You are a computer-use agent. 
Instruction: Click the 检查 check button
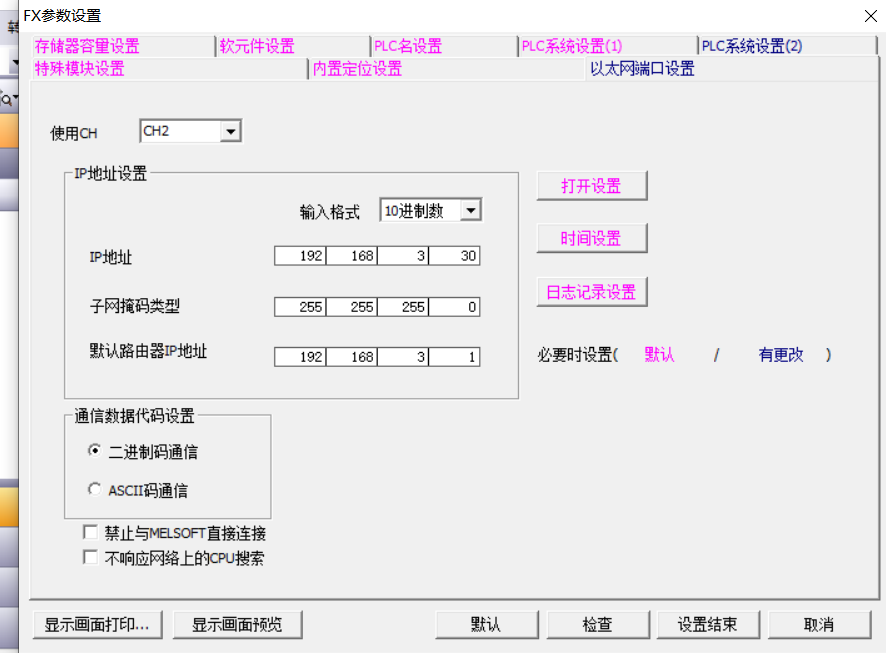pos(597,624)
